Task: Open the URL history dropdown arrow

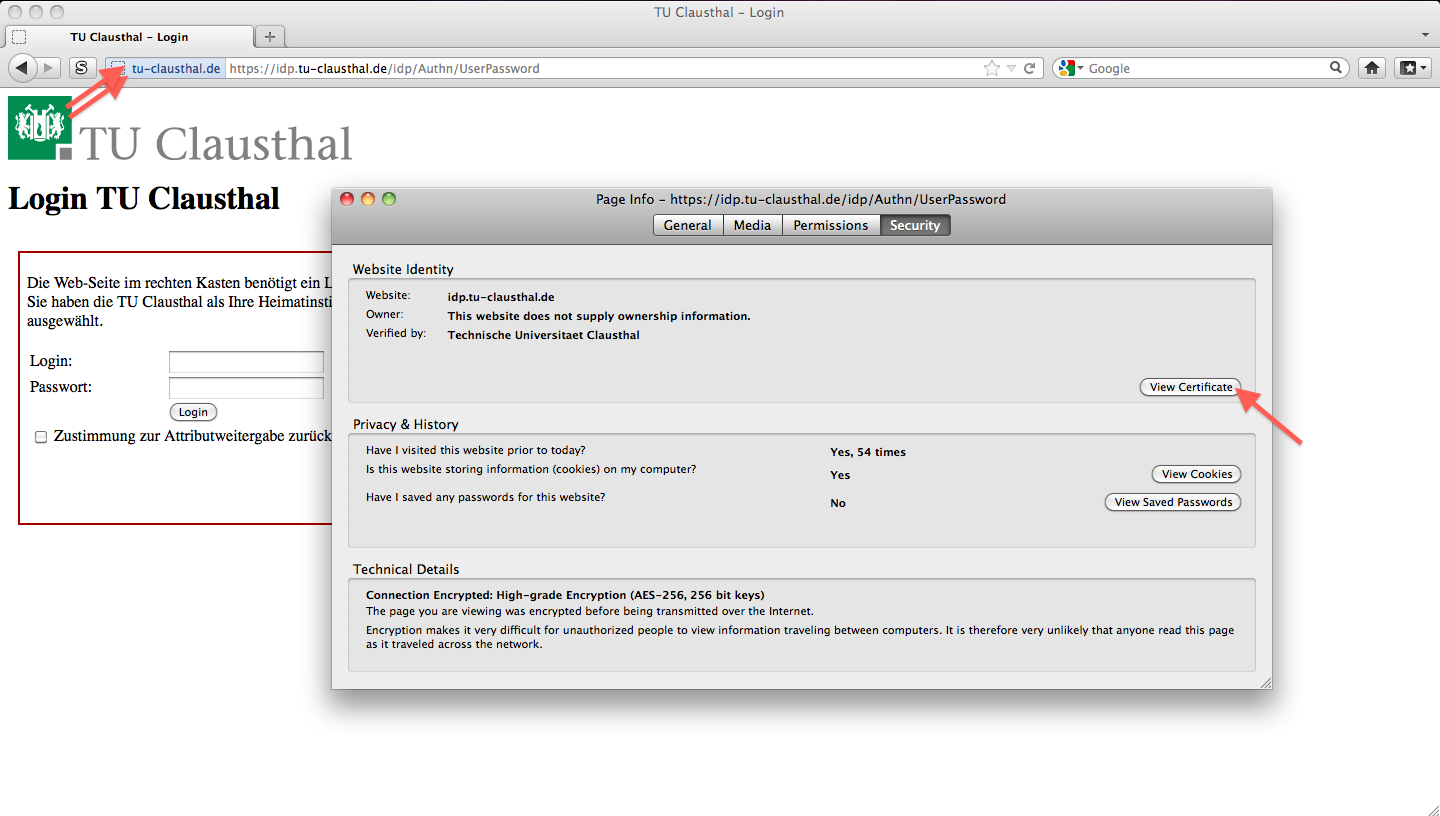Action: coord(1011,69)
